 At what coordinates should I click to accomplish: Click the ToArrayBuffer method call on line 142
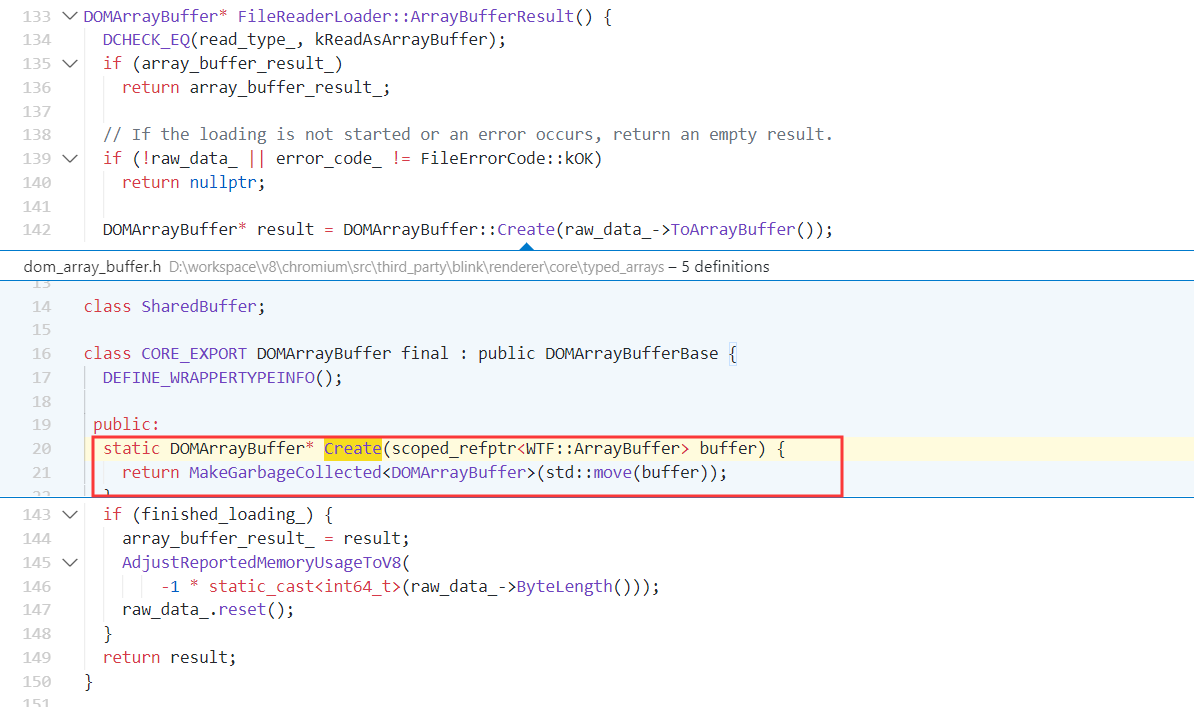point(732,229)
